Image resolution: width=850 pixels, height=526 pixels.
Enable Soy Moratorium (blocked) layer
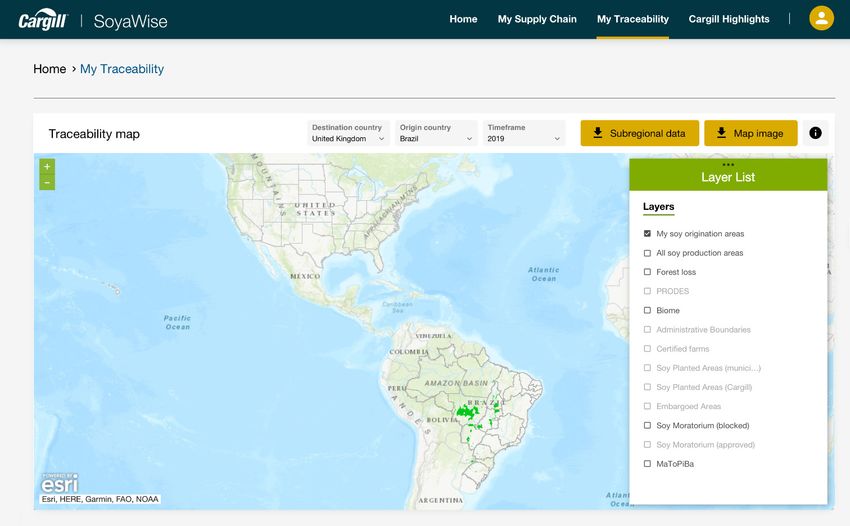coord(647,426)
